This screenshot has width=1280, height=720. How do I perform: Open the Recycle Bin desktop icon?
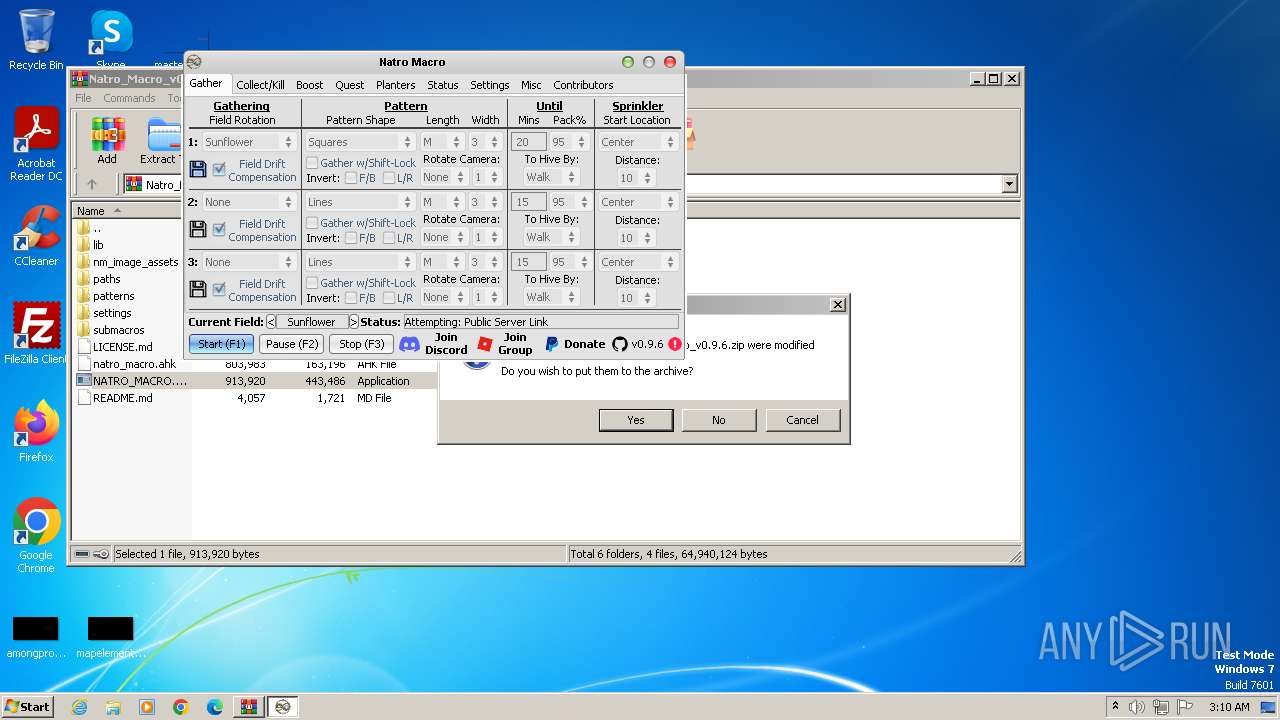(36, 40)
